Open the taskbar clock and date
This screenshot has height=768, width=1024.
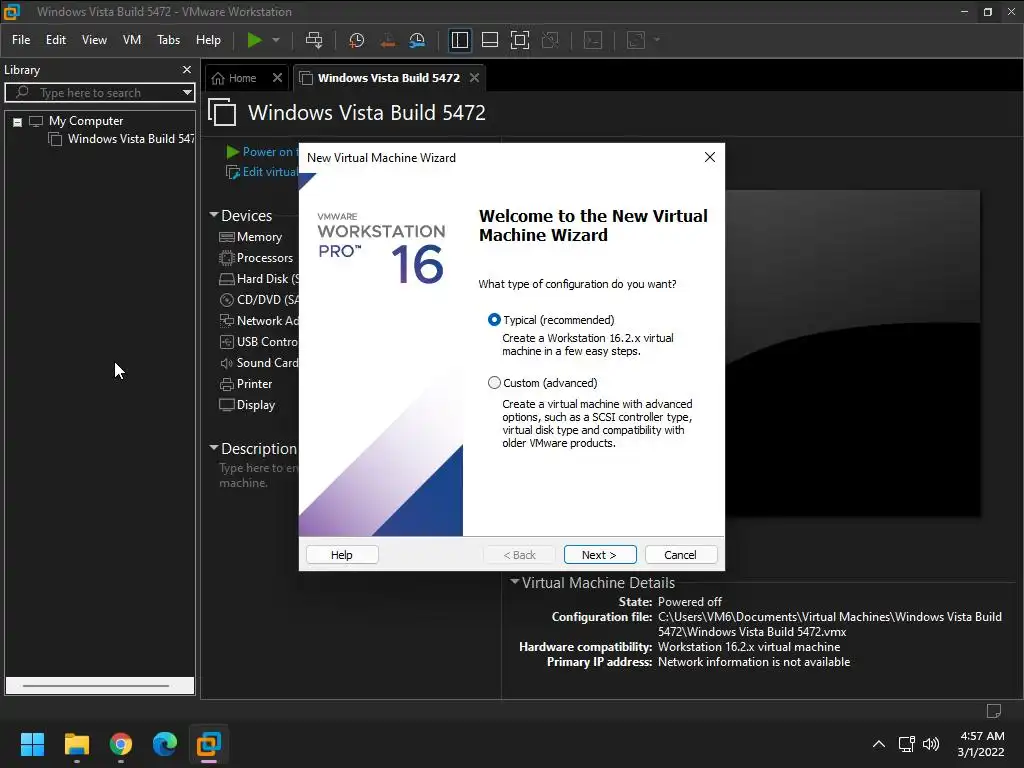point(981,744)
